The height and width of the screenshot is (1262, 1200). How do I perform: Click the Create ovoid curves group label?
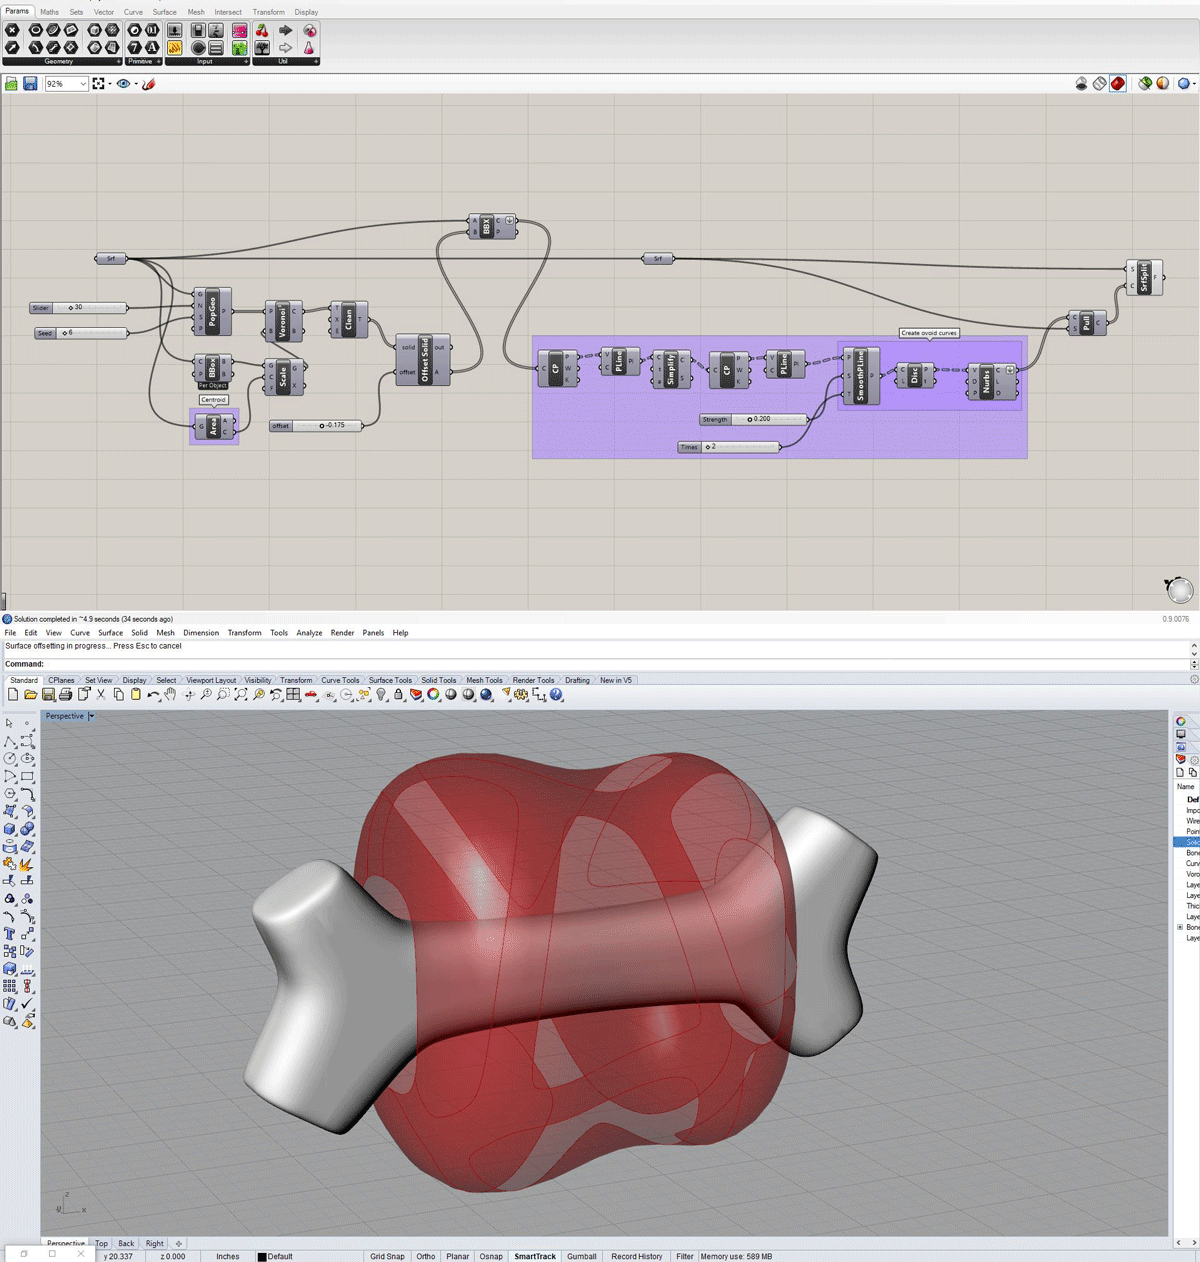coord(929,333)
